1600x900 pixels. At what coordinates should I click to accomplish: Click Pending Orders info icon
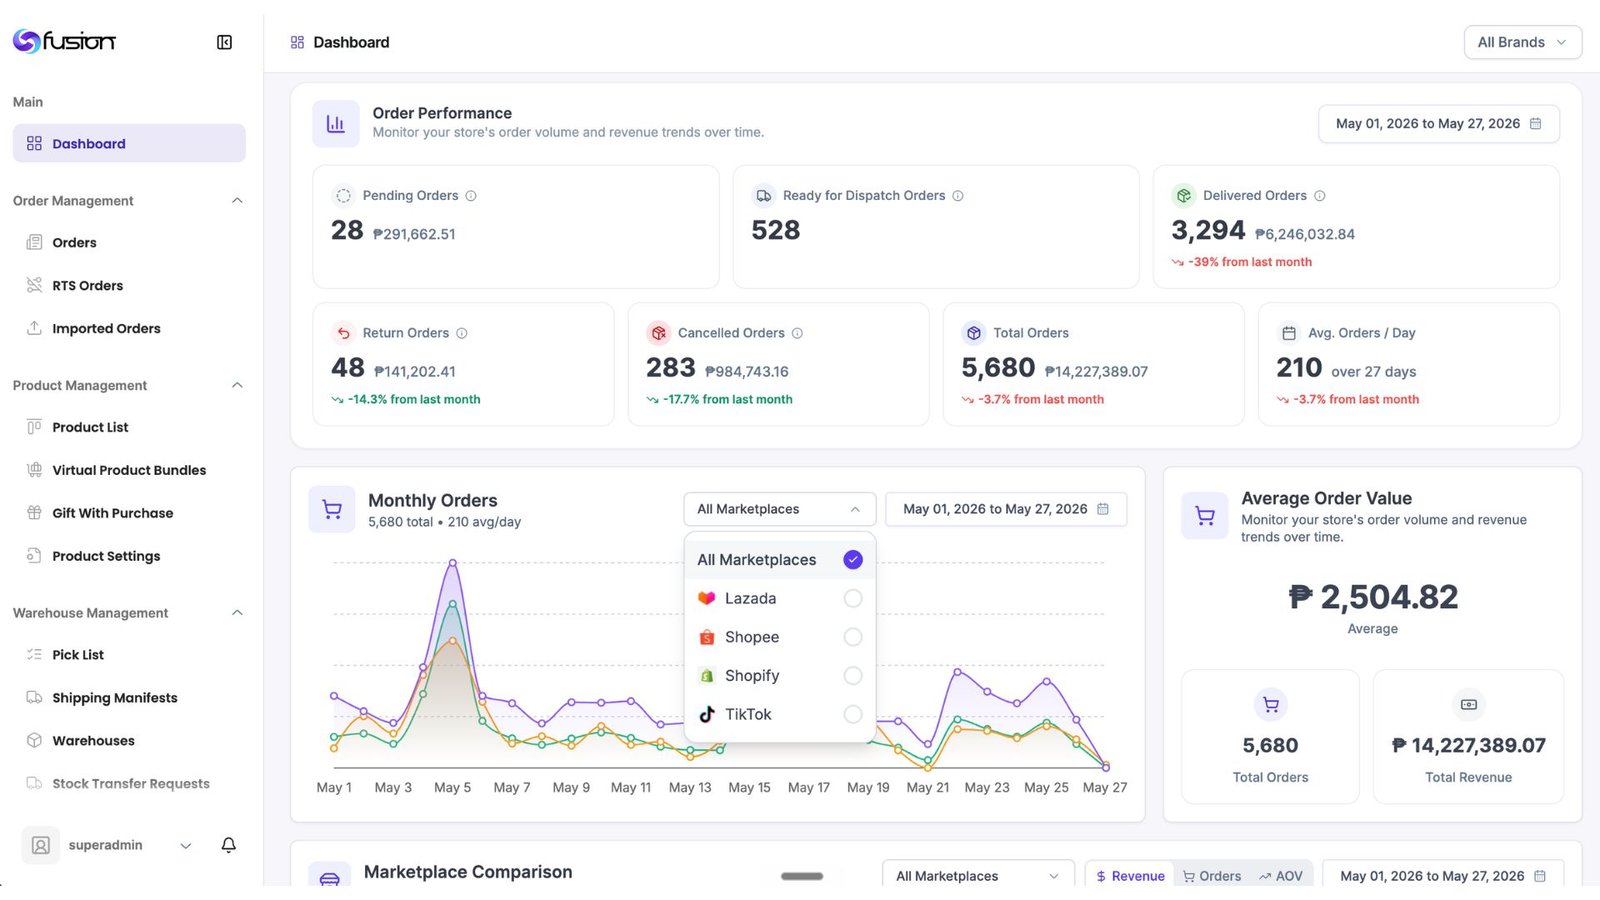pyautogui.click(x=471, y=196)
